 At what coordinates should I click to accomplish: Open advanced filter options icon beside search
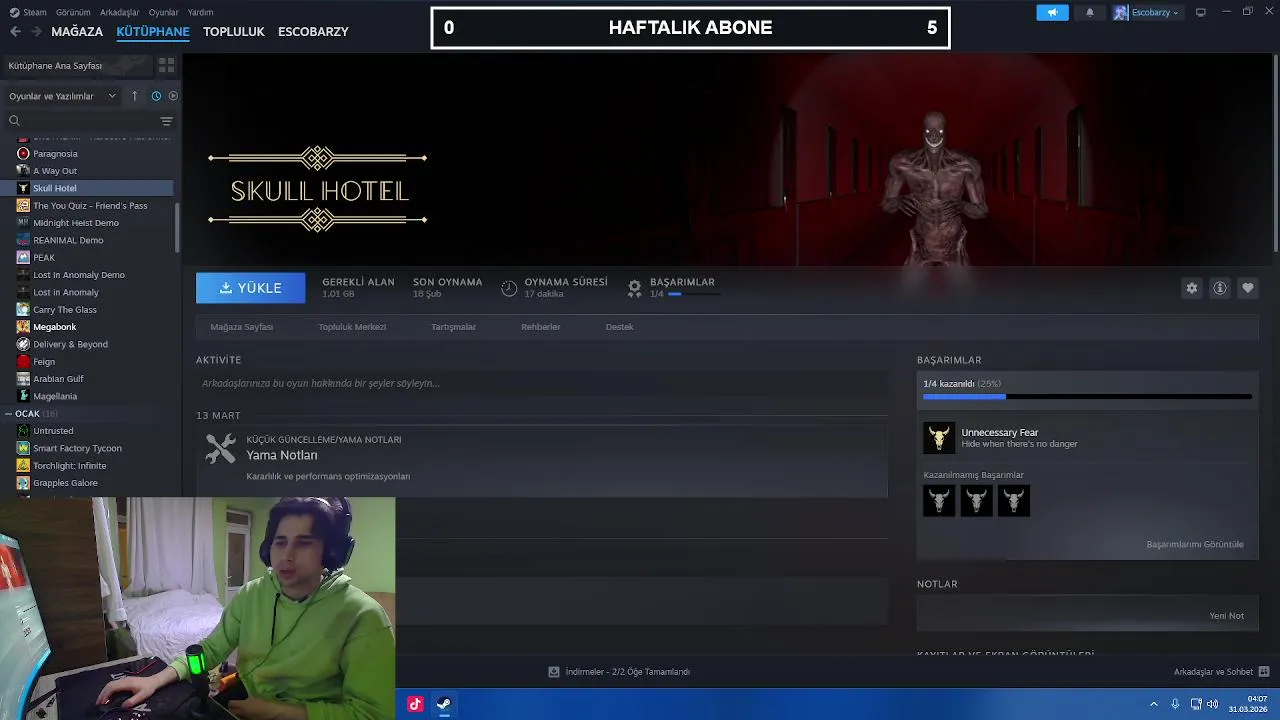167,121
